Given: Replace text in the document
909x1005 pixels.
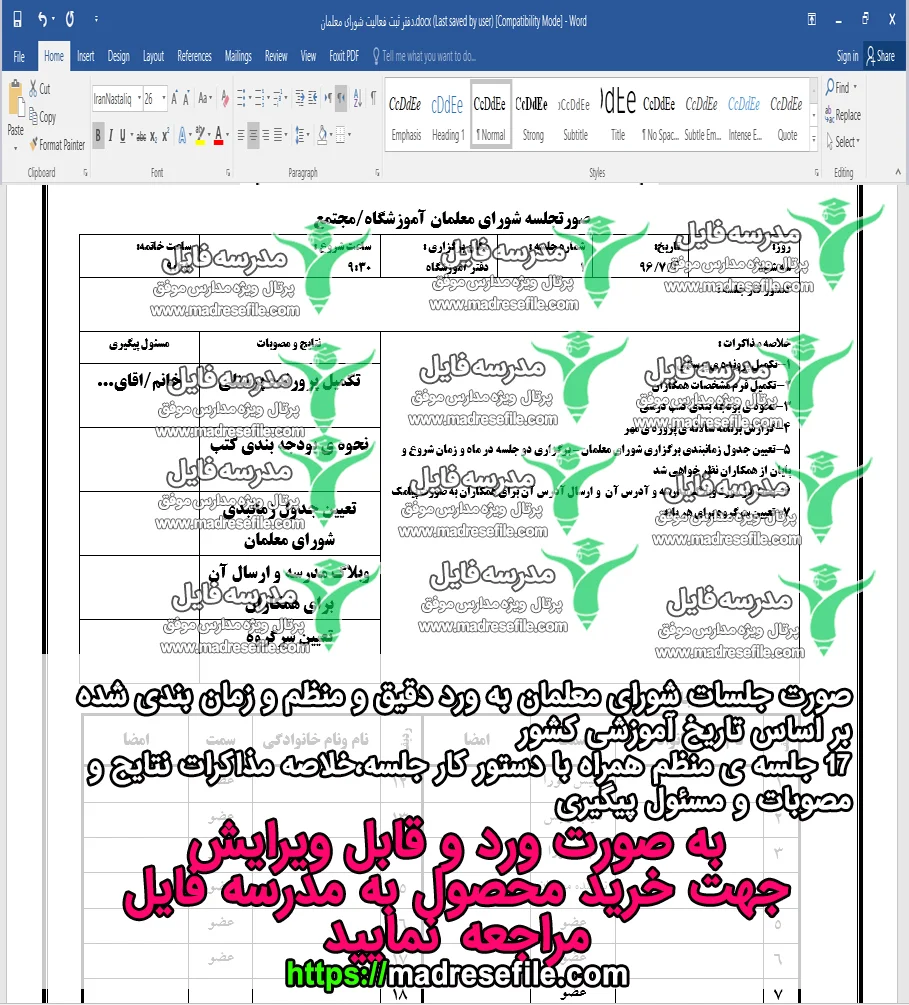Looking at the screenshot, I should (x=843, y=115).
